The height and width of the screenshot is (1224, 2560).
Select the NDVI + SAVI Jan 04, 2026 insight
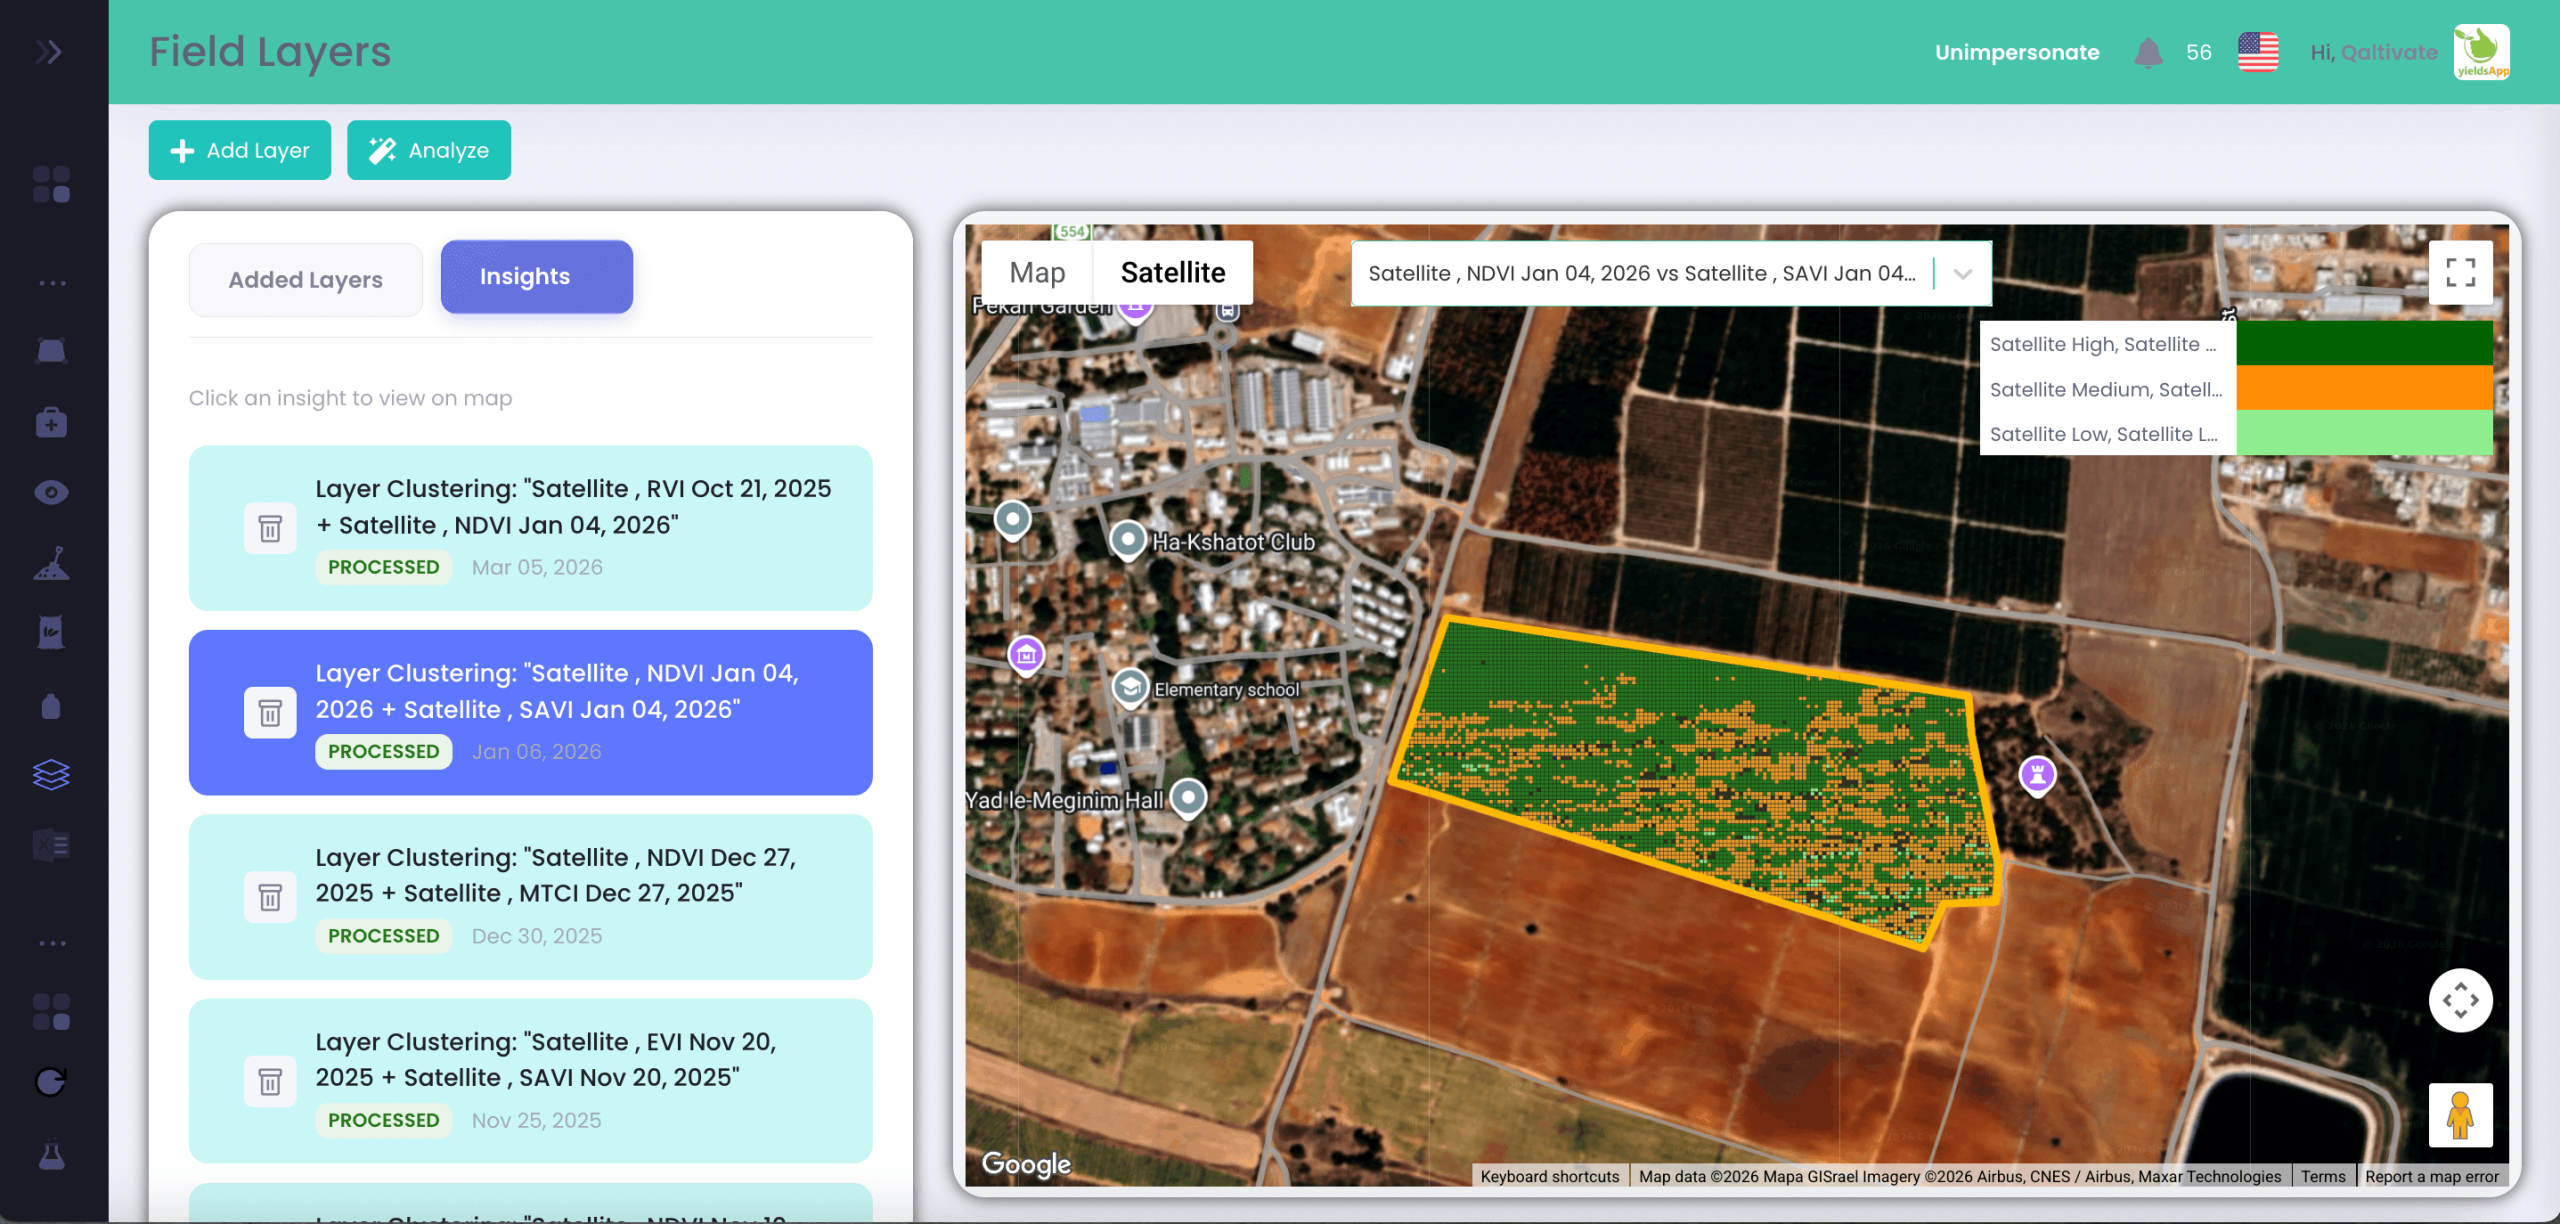(x=531, y=713)
